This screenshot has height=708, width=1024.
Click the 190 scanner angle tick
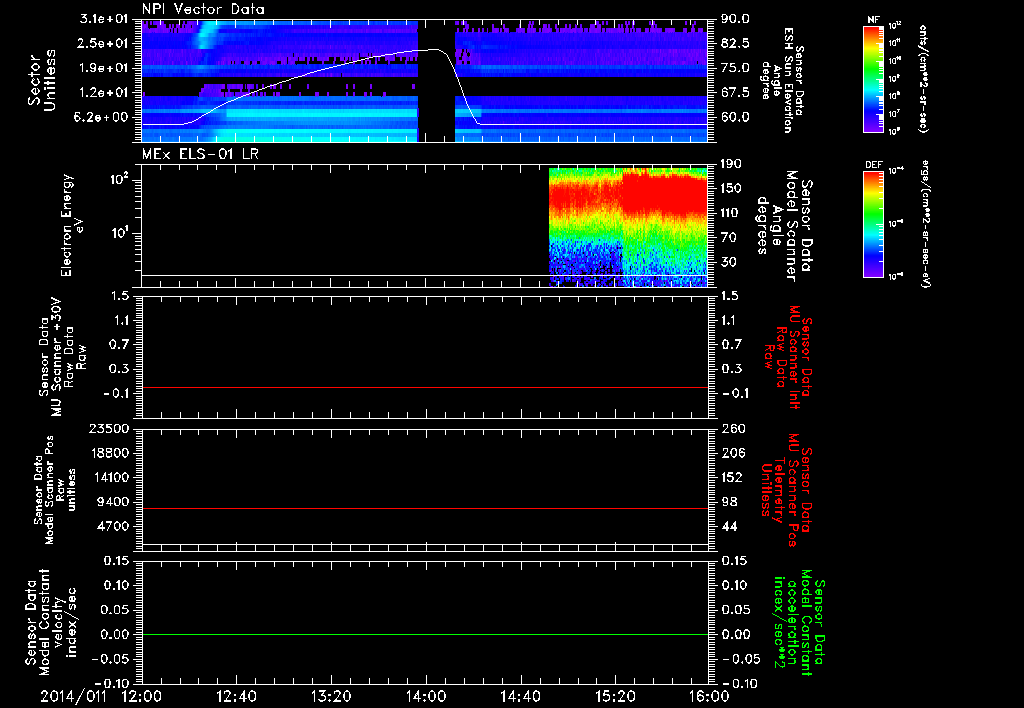(x=731, y=164)
